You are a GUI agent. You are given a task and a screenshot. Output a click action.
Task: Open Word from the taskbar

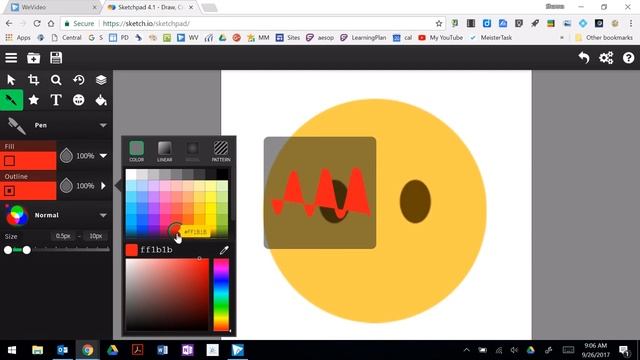[162, 350]
